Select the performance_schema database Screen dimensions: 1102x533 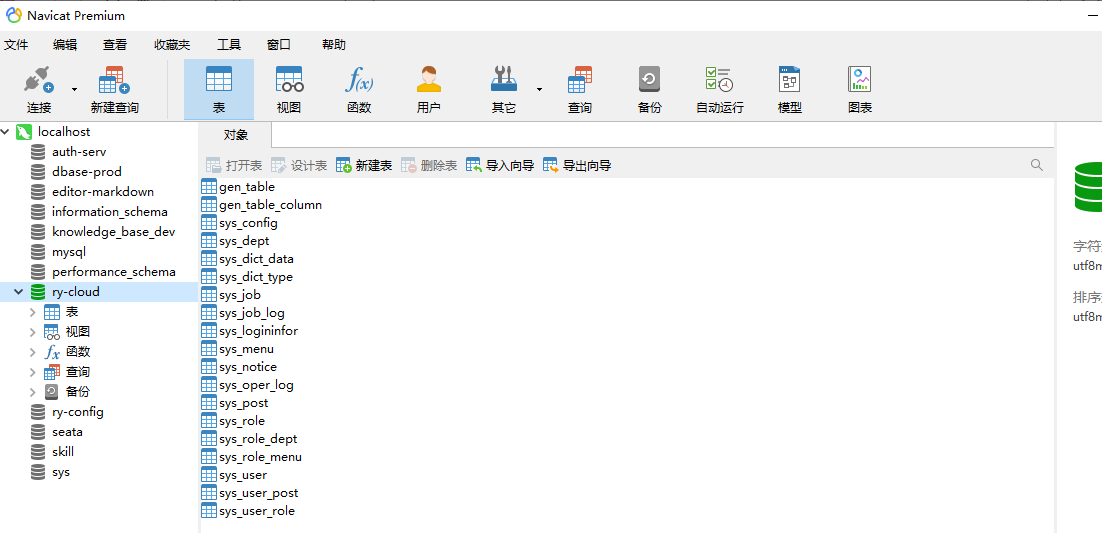pyautogui.click(x=114, y=272)
